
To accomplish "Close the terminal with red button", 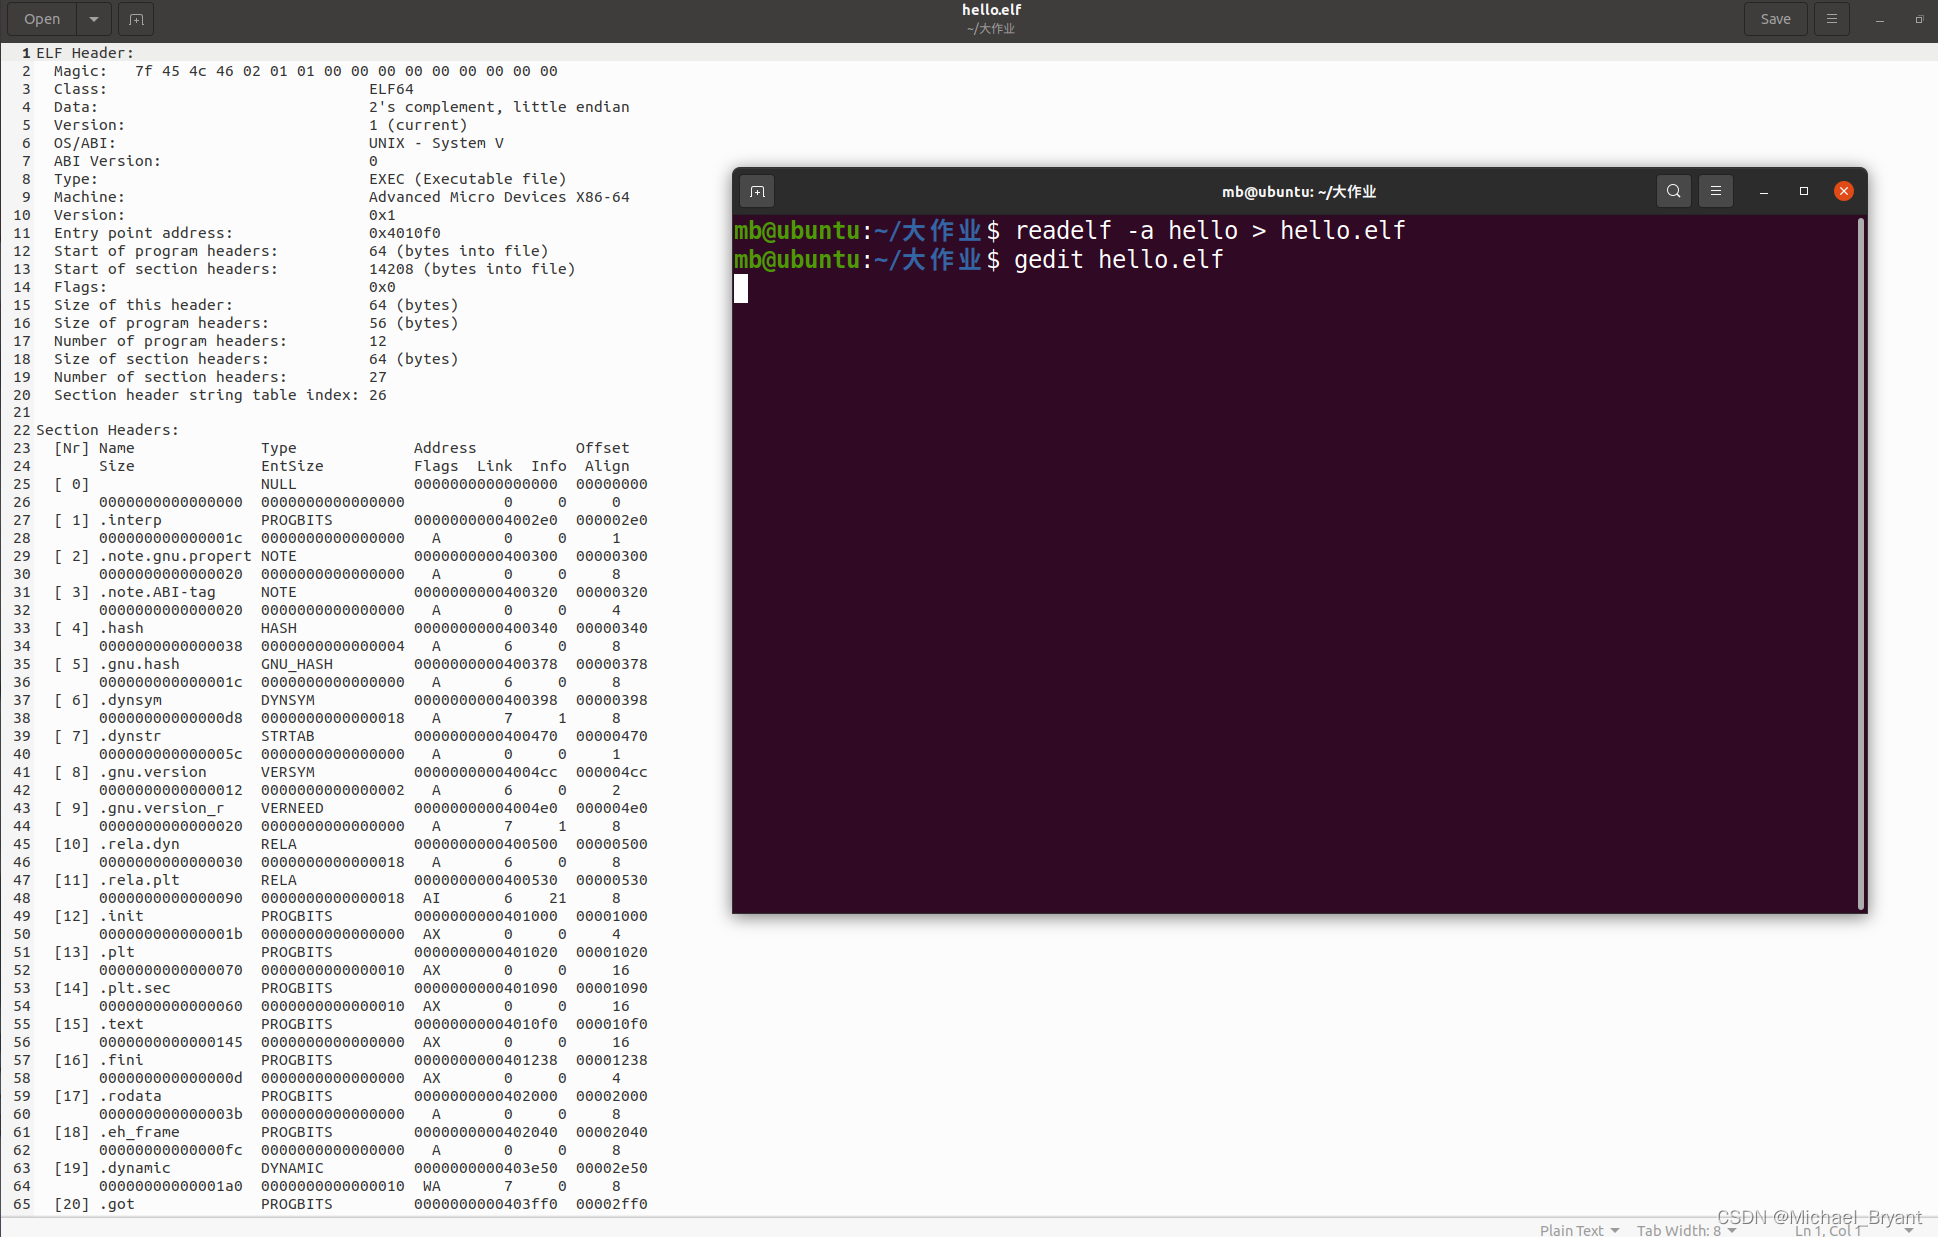I will coord(1844,191).
